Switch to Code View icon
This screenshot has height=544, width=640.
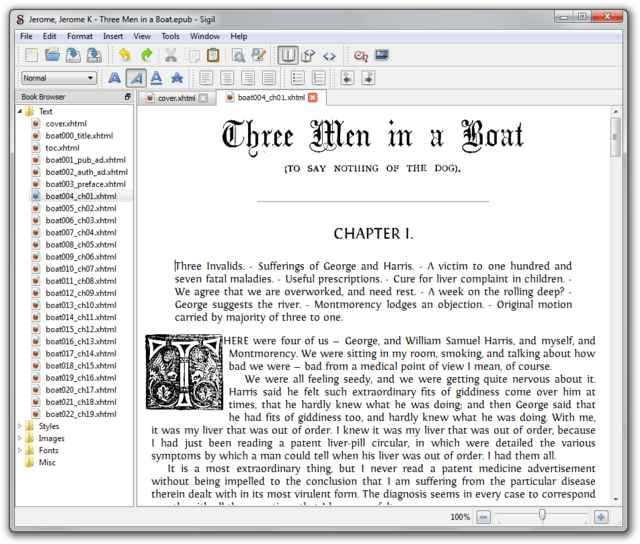(329, 55)
